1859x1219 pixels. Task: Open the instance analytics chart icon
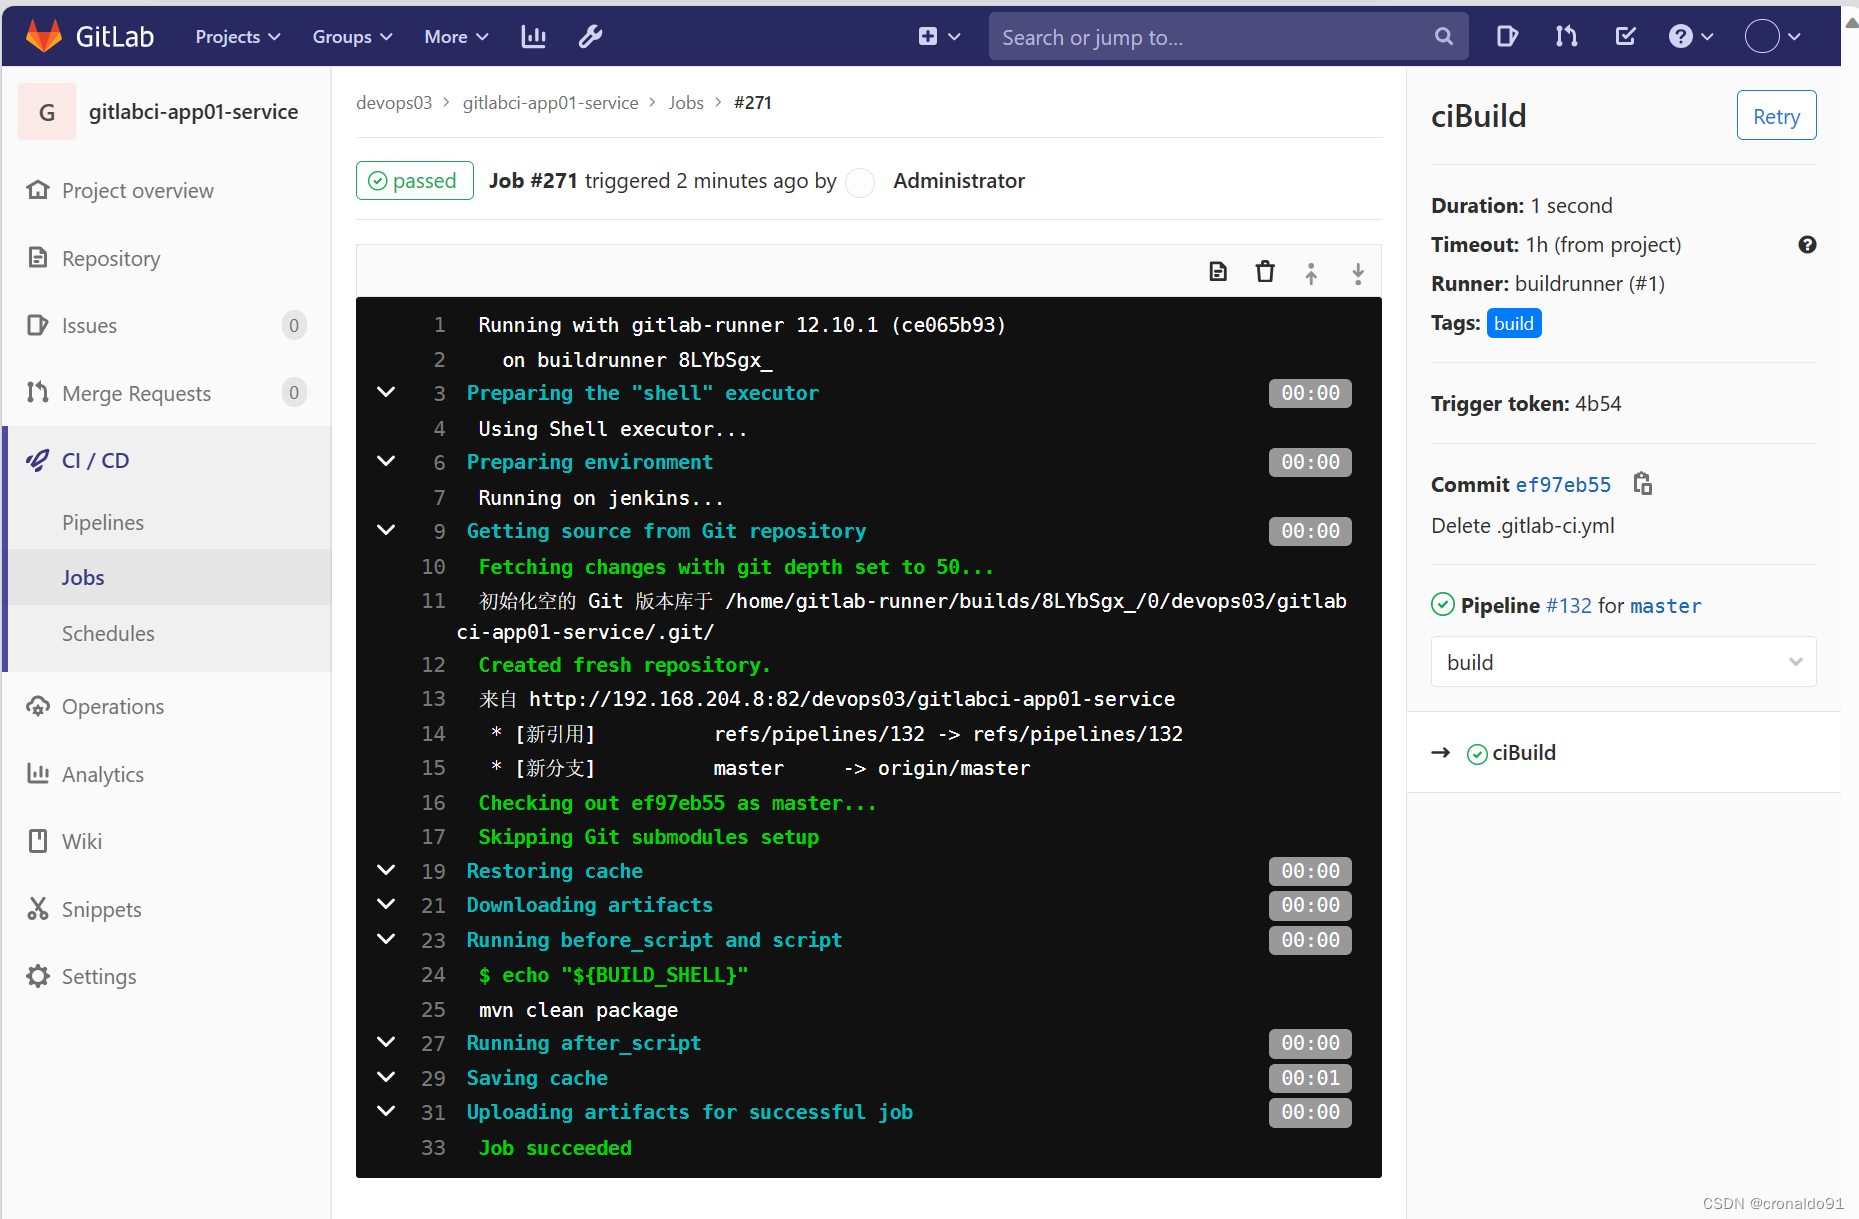coord(534,37)
